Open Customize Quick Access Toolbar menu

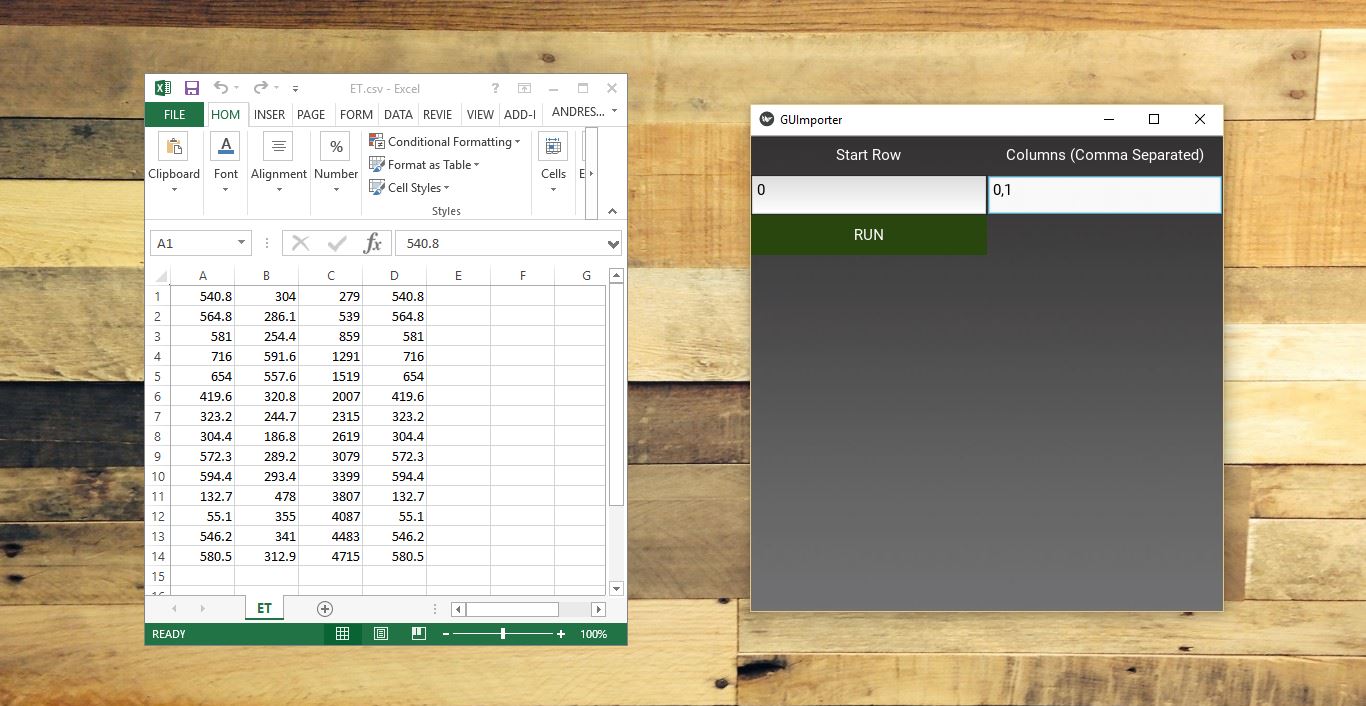point(295,89)
